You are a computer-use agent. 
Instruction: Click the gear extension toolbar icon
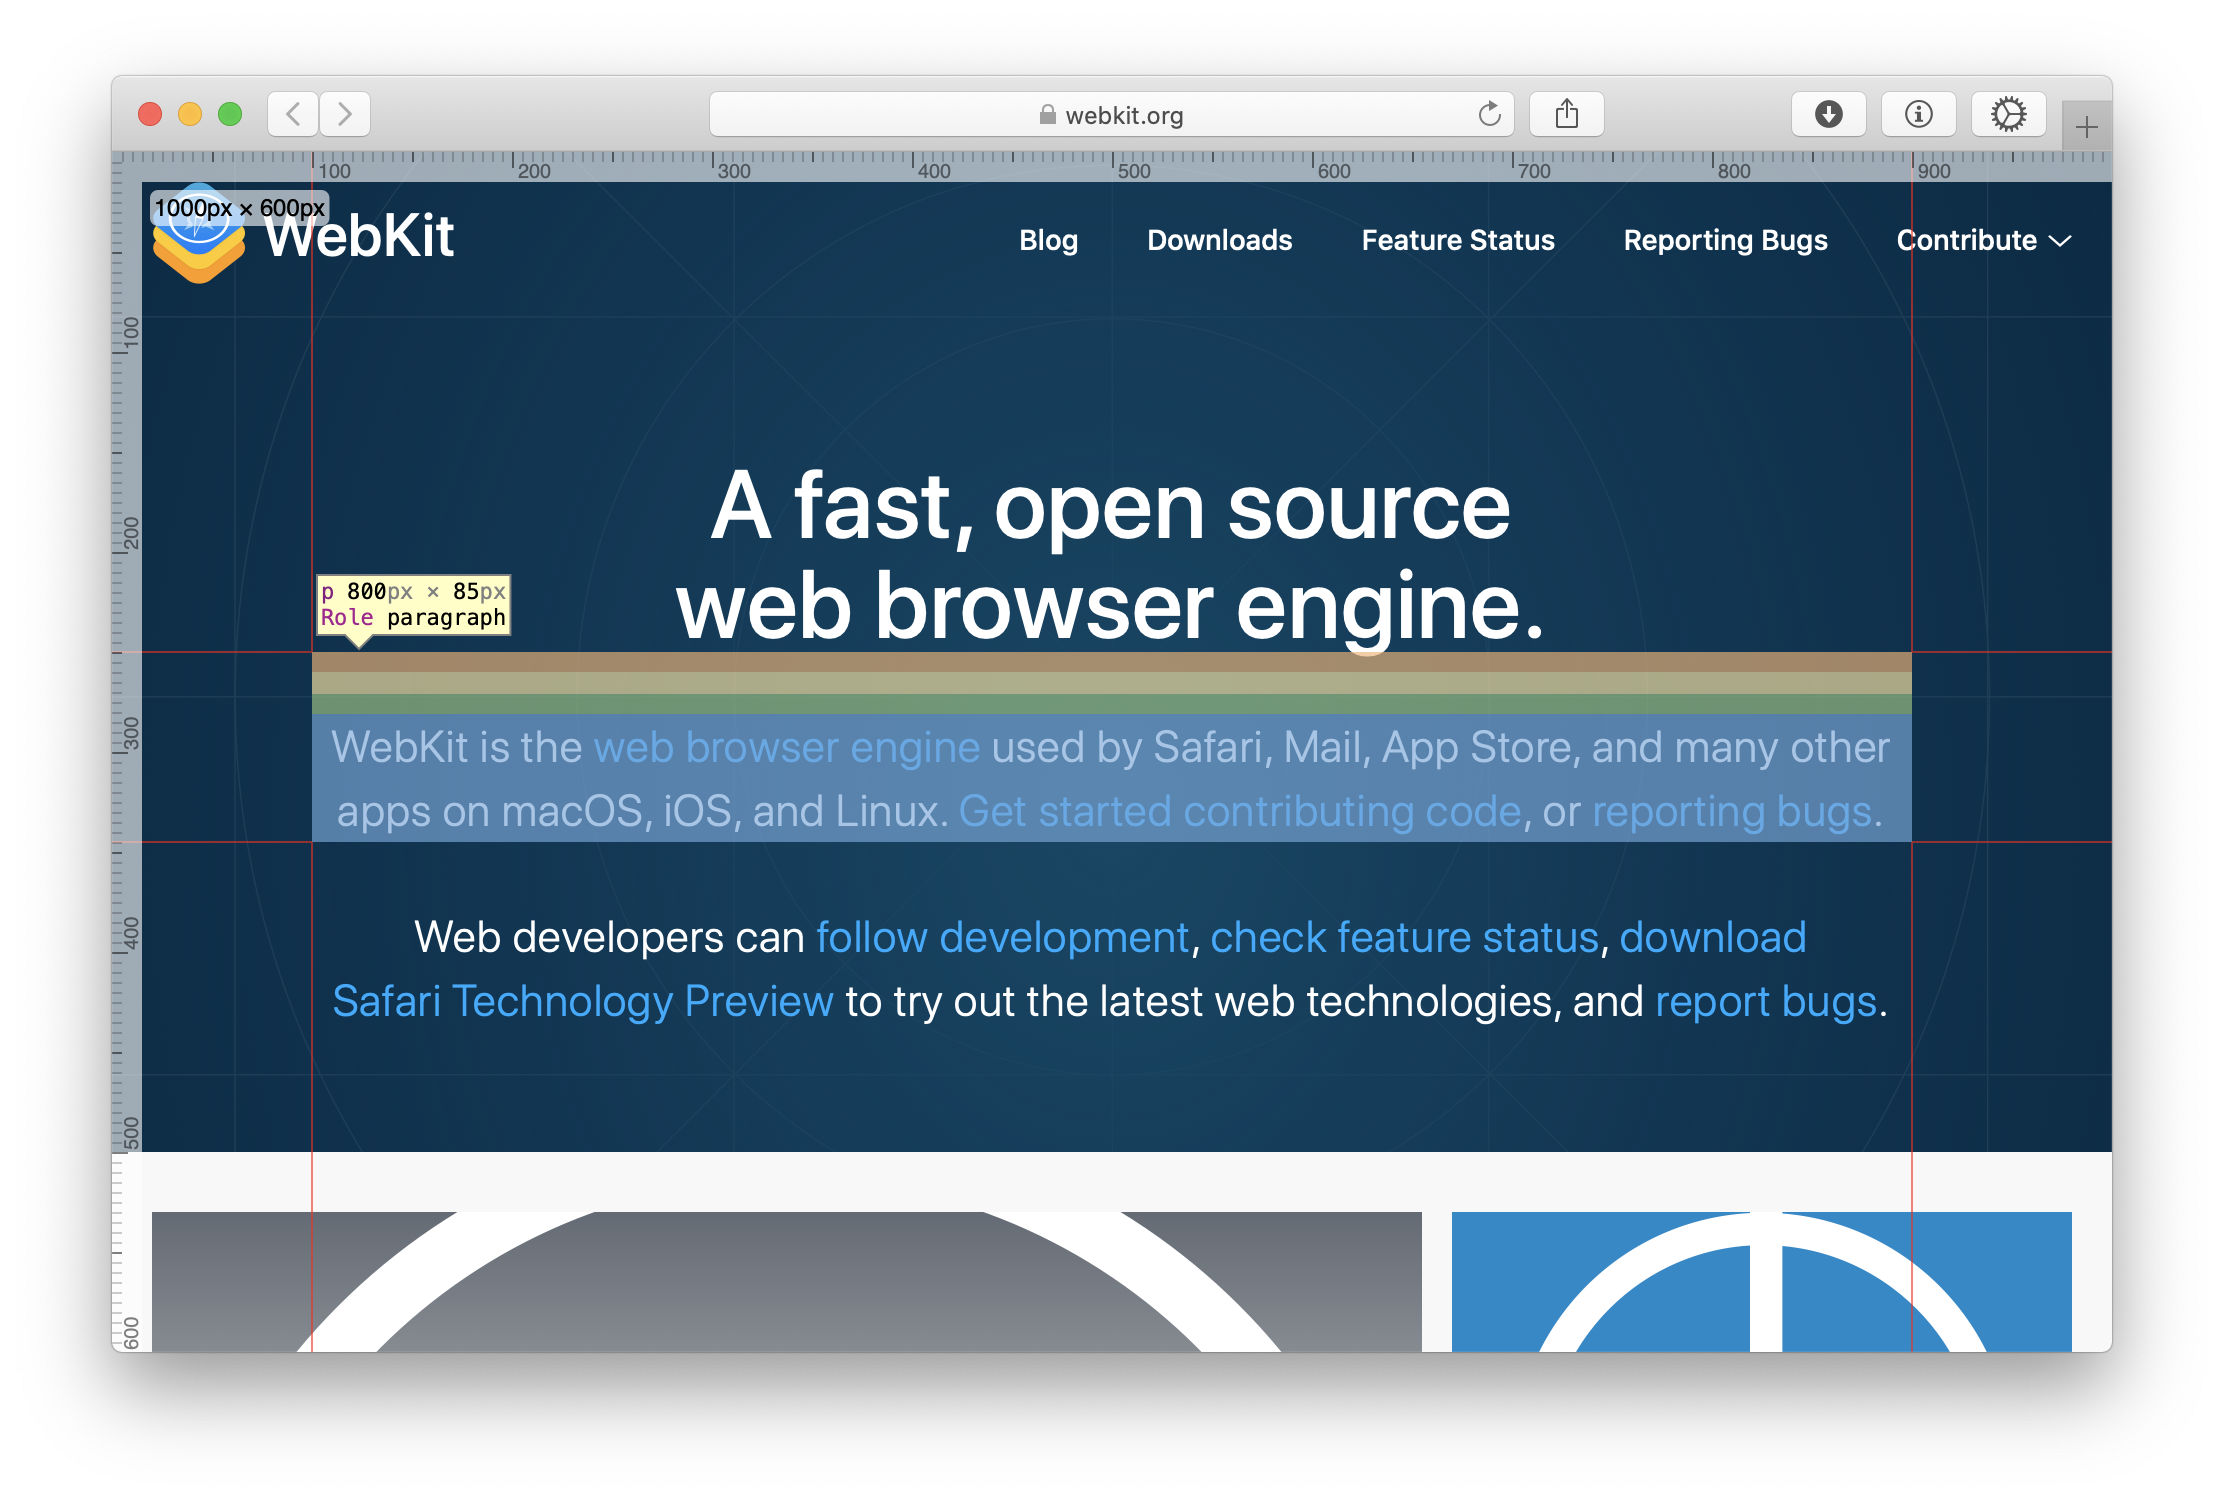click(2008, 114)
